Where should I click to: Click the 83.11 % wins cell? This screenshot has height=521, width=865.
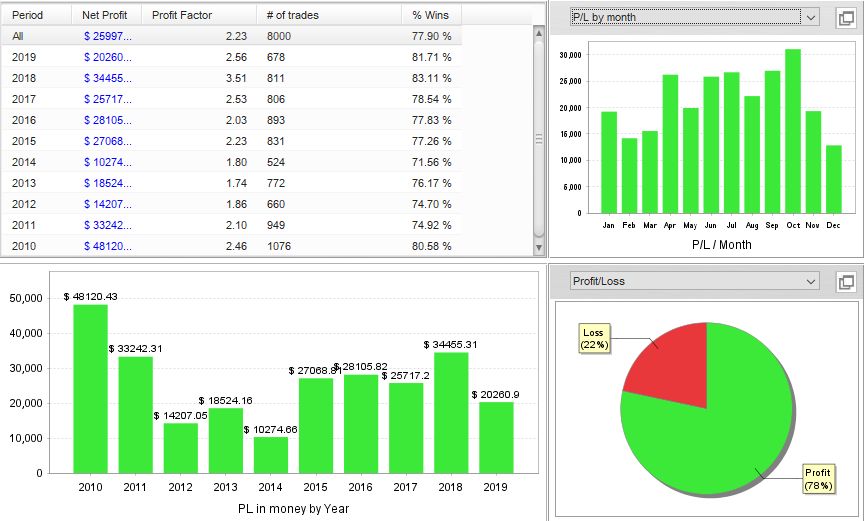click(431, 78)
